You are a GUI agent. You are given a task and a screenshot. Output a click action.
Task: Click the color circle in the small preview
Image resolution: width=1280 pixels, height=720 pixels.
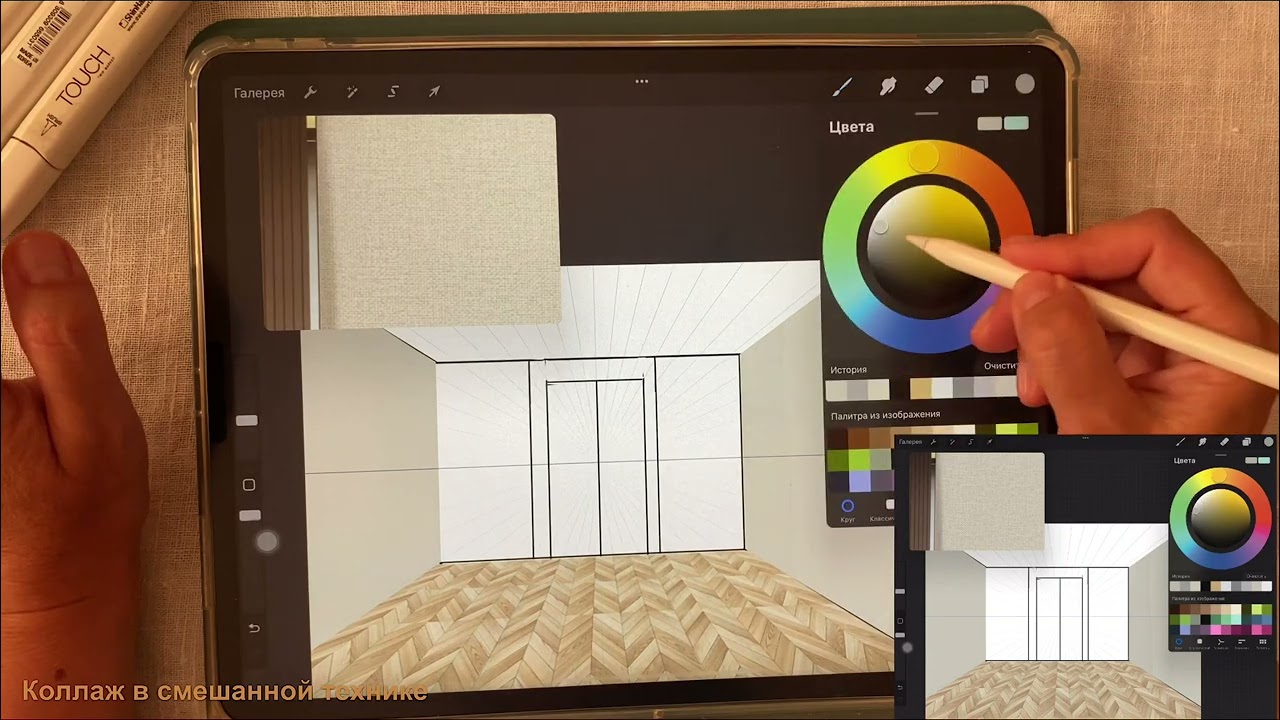(1268, 441)
